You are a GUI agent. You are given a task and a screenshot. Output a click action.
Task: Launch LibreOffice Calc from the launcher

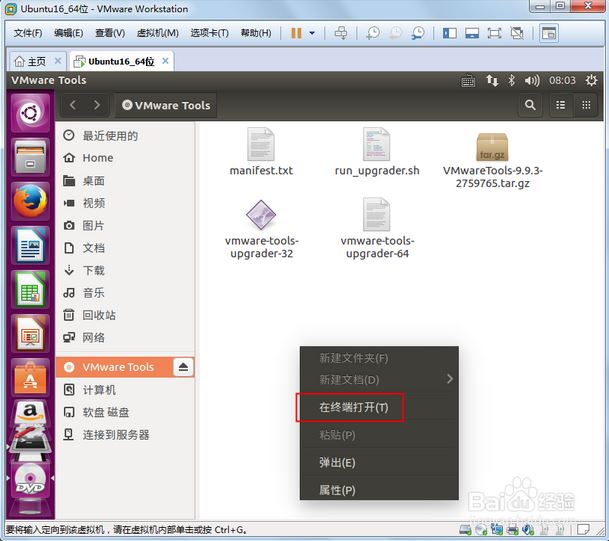pyautogui.click(x=30, y=289)
